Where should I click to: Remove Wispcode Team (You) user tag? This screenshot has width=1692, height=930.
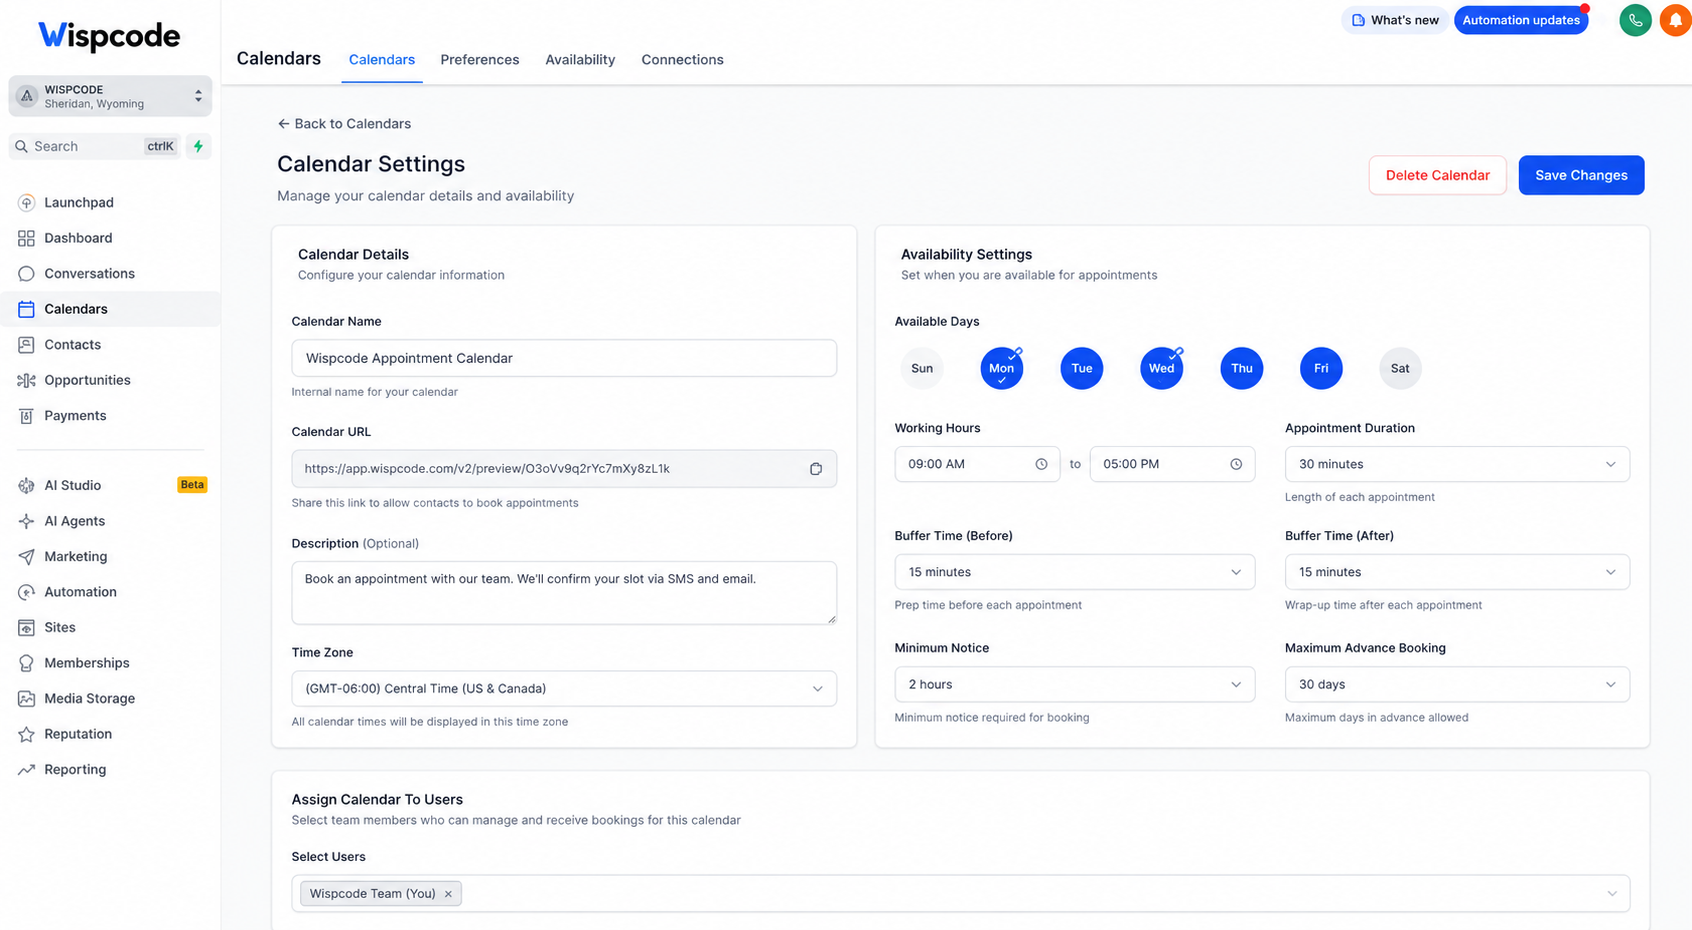coord(448,894)
